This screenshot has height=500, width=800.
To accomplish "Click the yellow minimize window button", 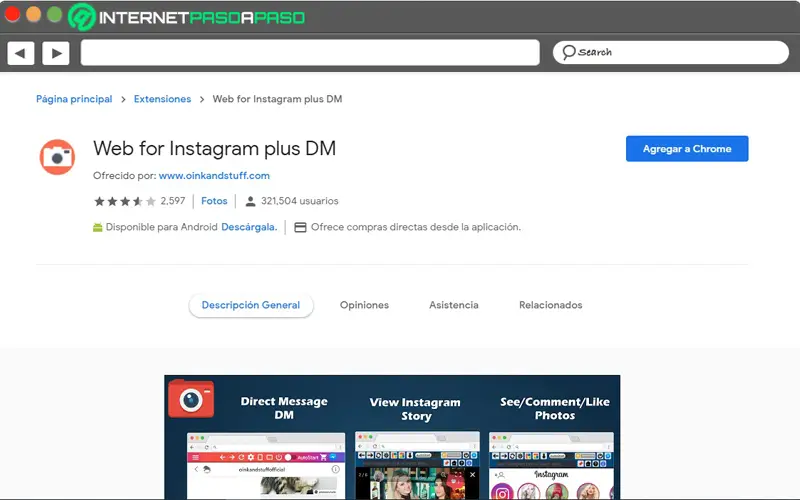I will pyautogui.click(x=33, y=14).
